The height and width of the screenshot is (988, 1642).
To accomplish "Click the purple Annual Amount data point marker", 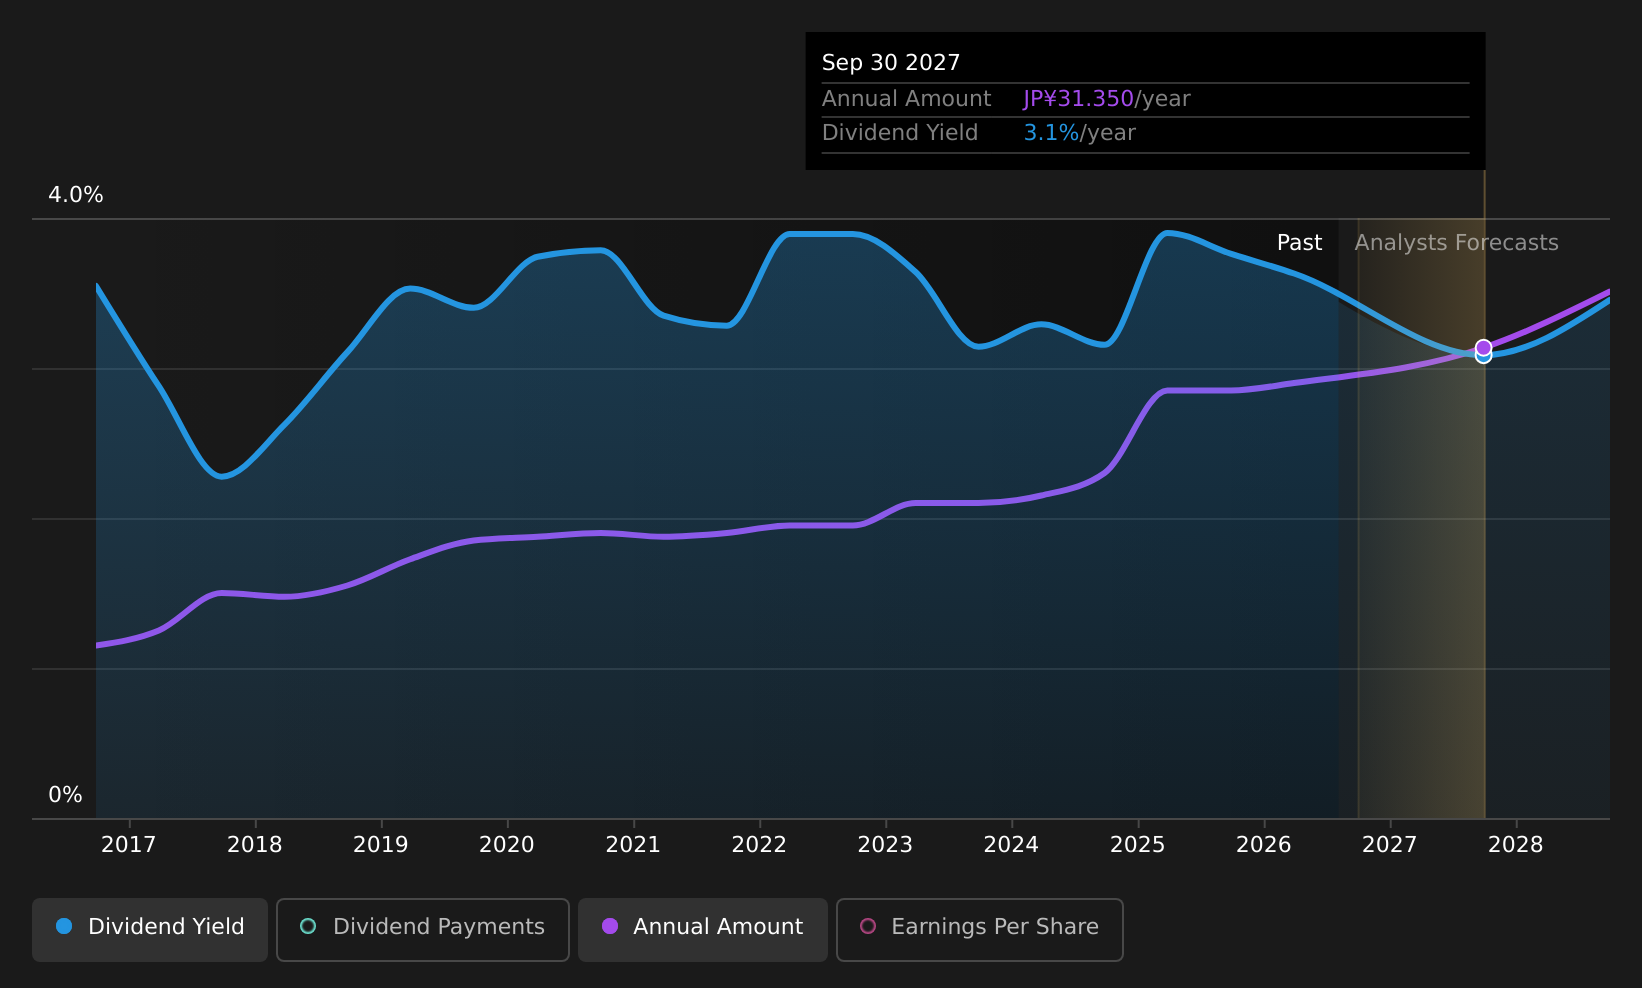I will coord(1483,347).
